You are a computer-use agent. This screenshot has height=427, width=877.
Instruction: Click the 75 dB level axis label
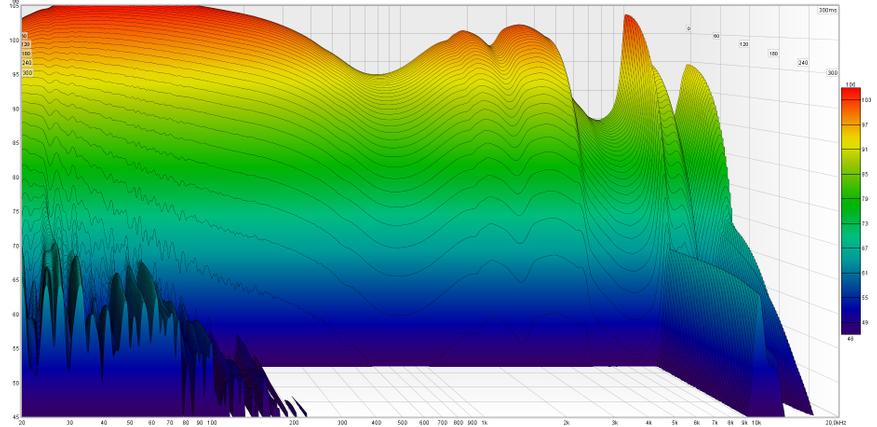coord(15,212)
